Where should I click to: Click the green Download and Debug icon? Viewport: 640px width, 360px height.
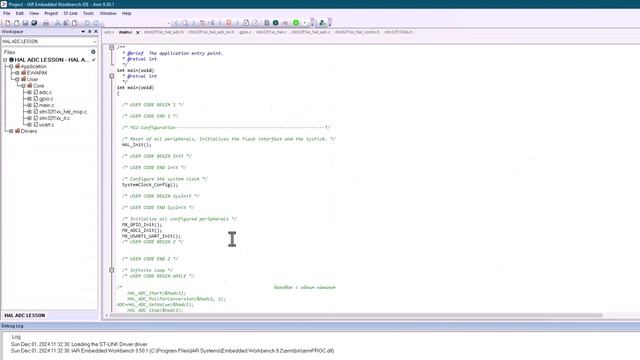pos(296,23)
